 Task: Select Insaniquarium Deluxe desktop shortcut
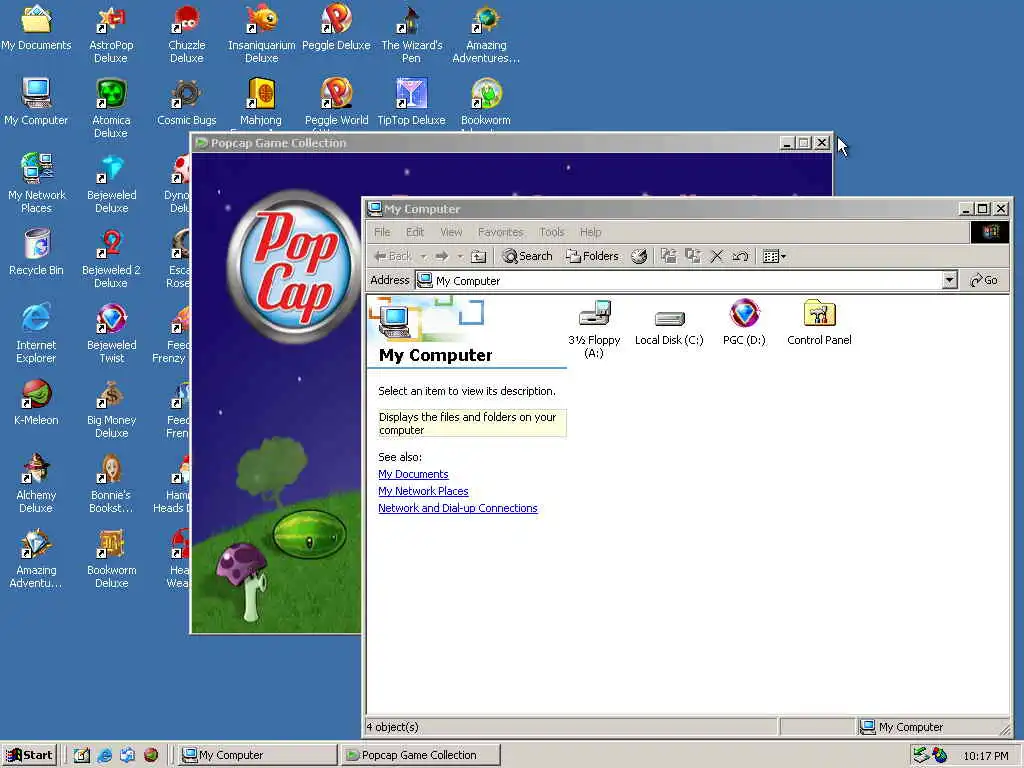[261, 35]
